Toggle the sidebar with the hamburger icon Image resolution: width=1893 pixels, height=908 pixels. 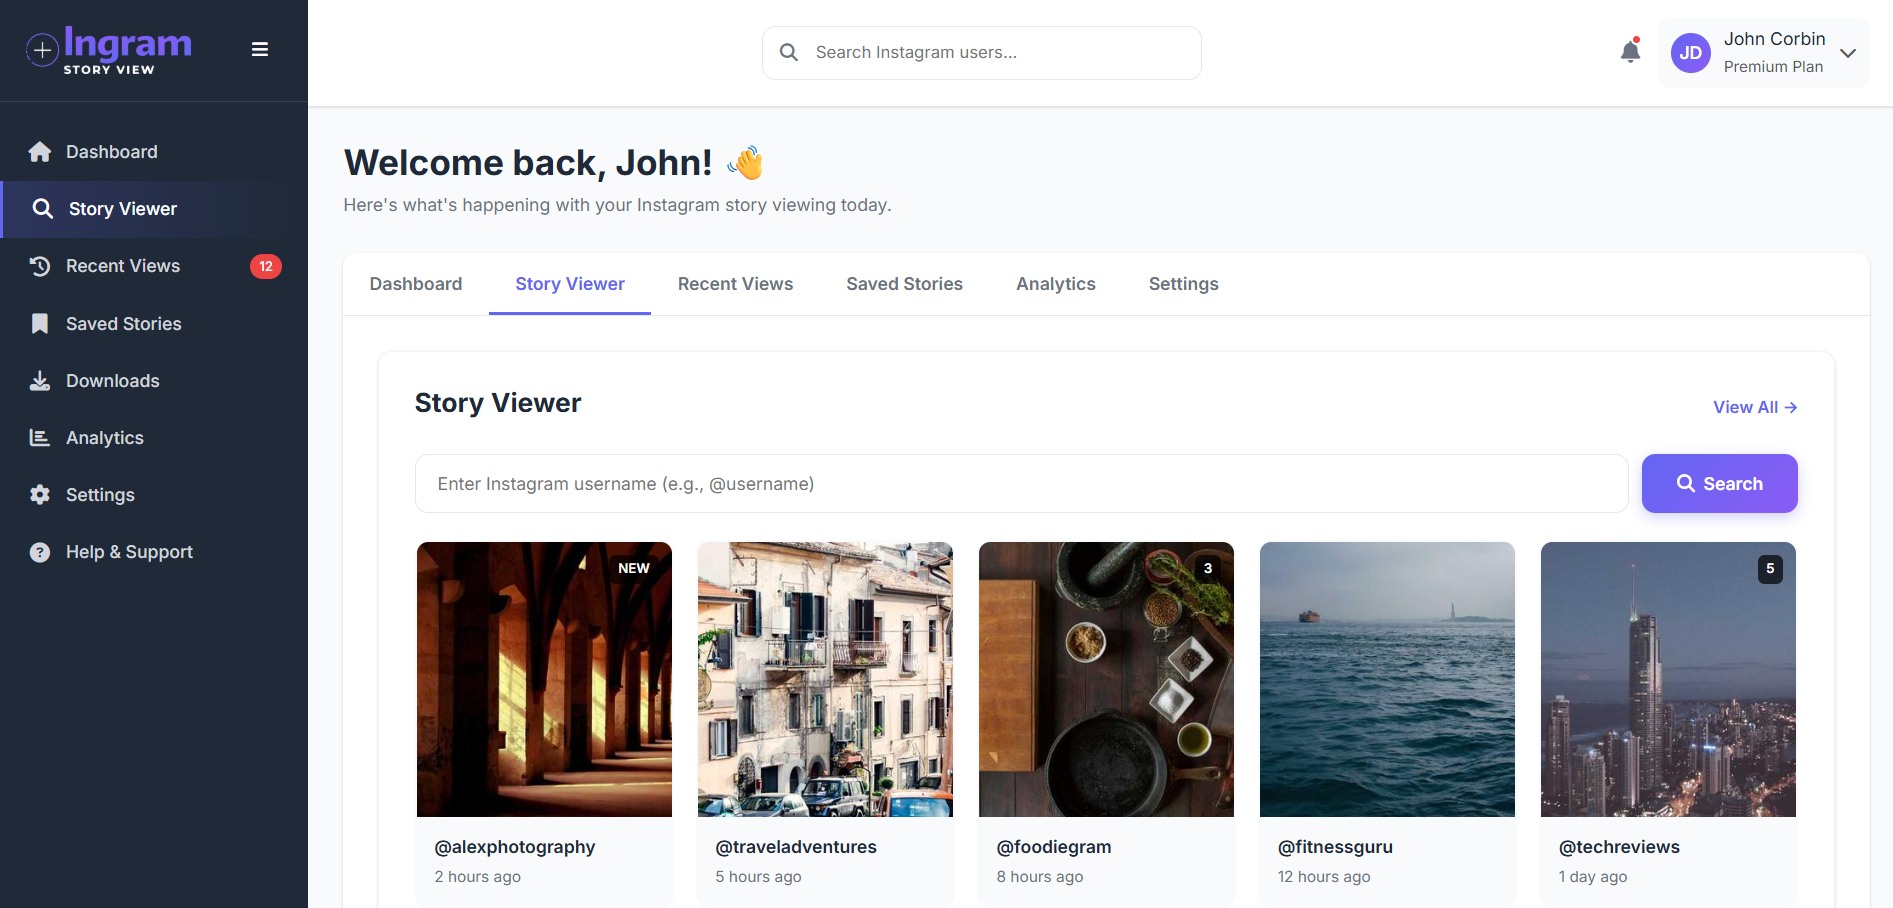[260, 49]
